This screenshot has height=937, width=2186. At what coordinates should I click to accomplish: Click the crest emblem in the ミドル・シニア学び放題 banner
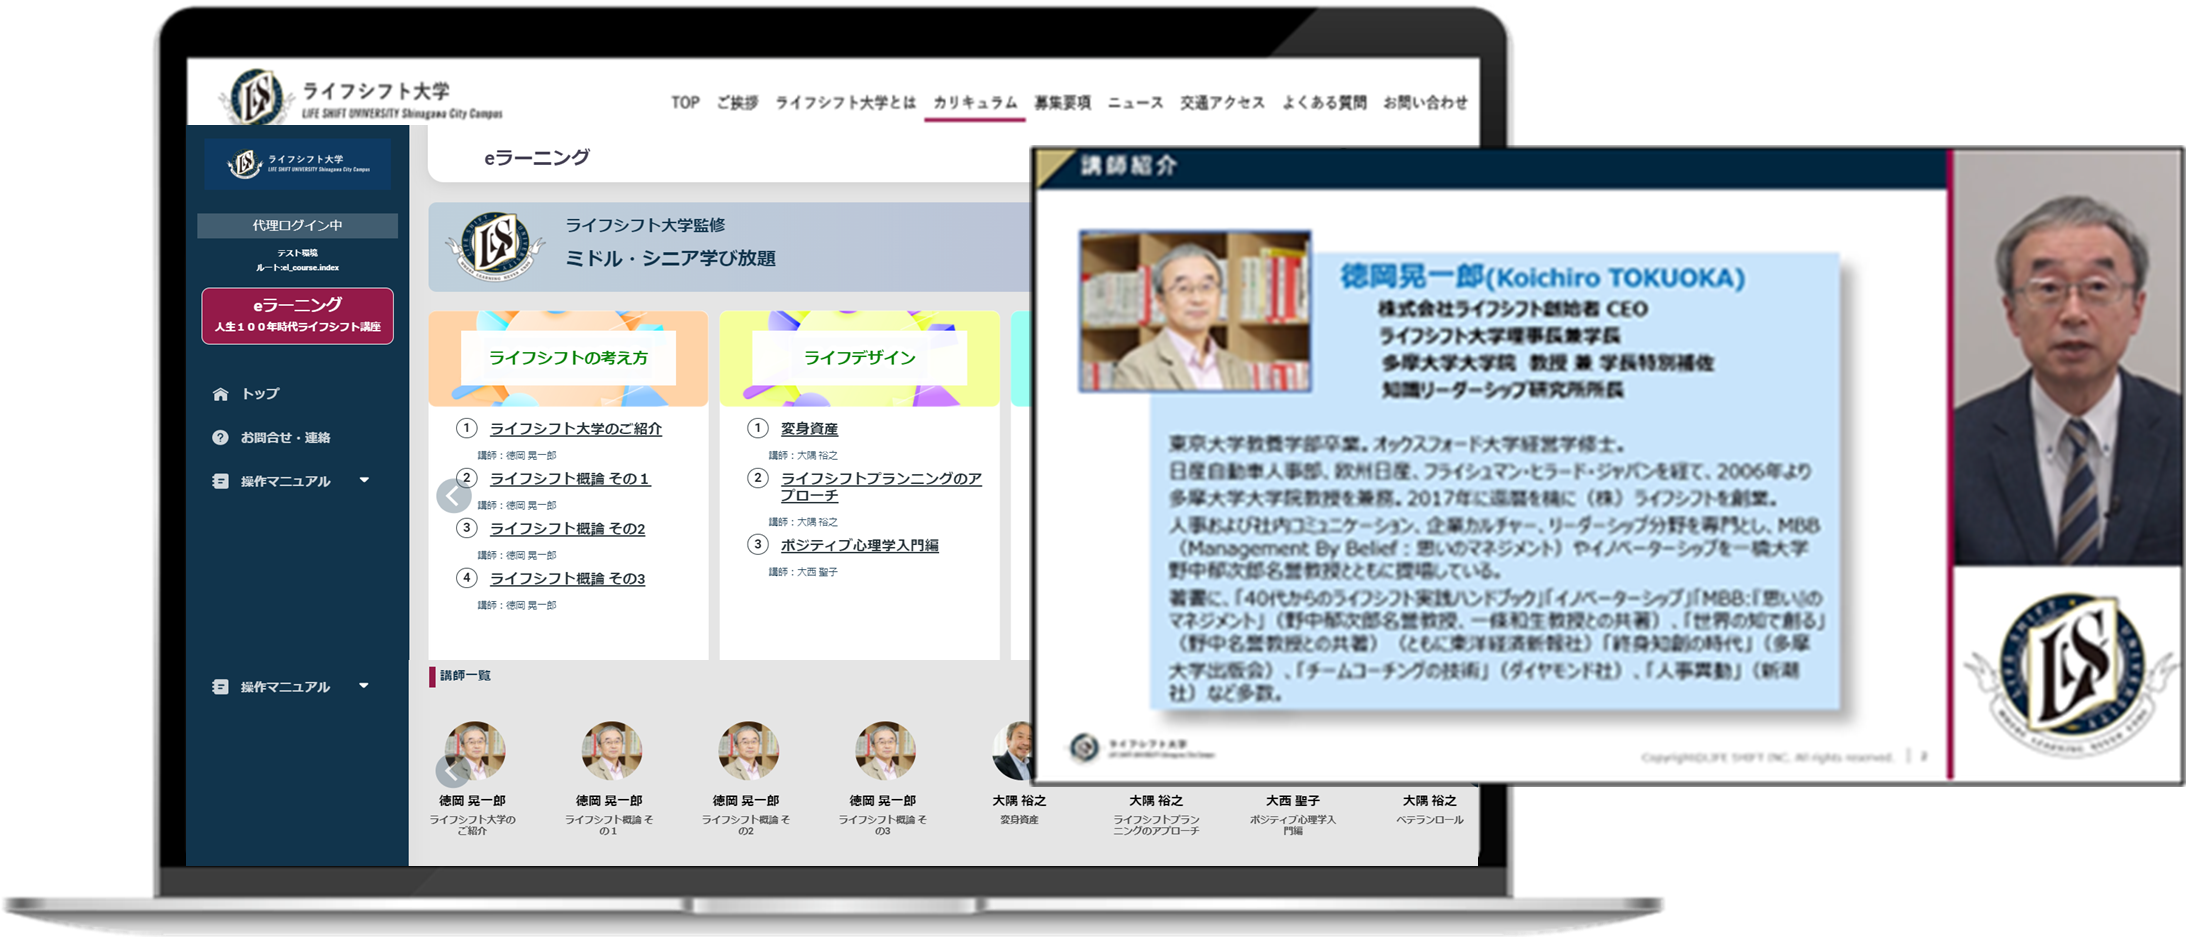coord(495,246)
